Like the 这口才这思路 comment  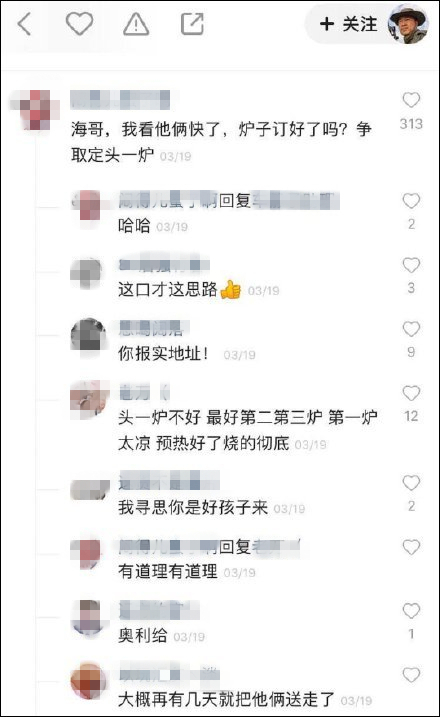pos(411,265)
